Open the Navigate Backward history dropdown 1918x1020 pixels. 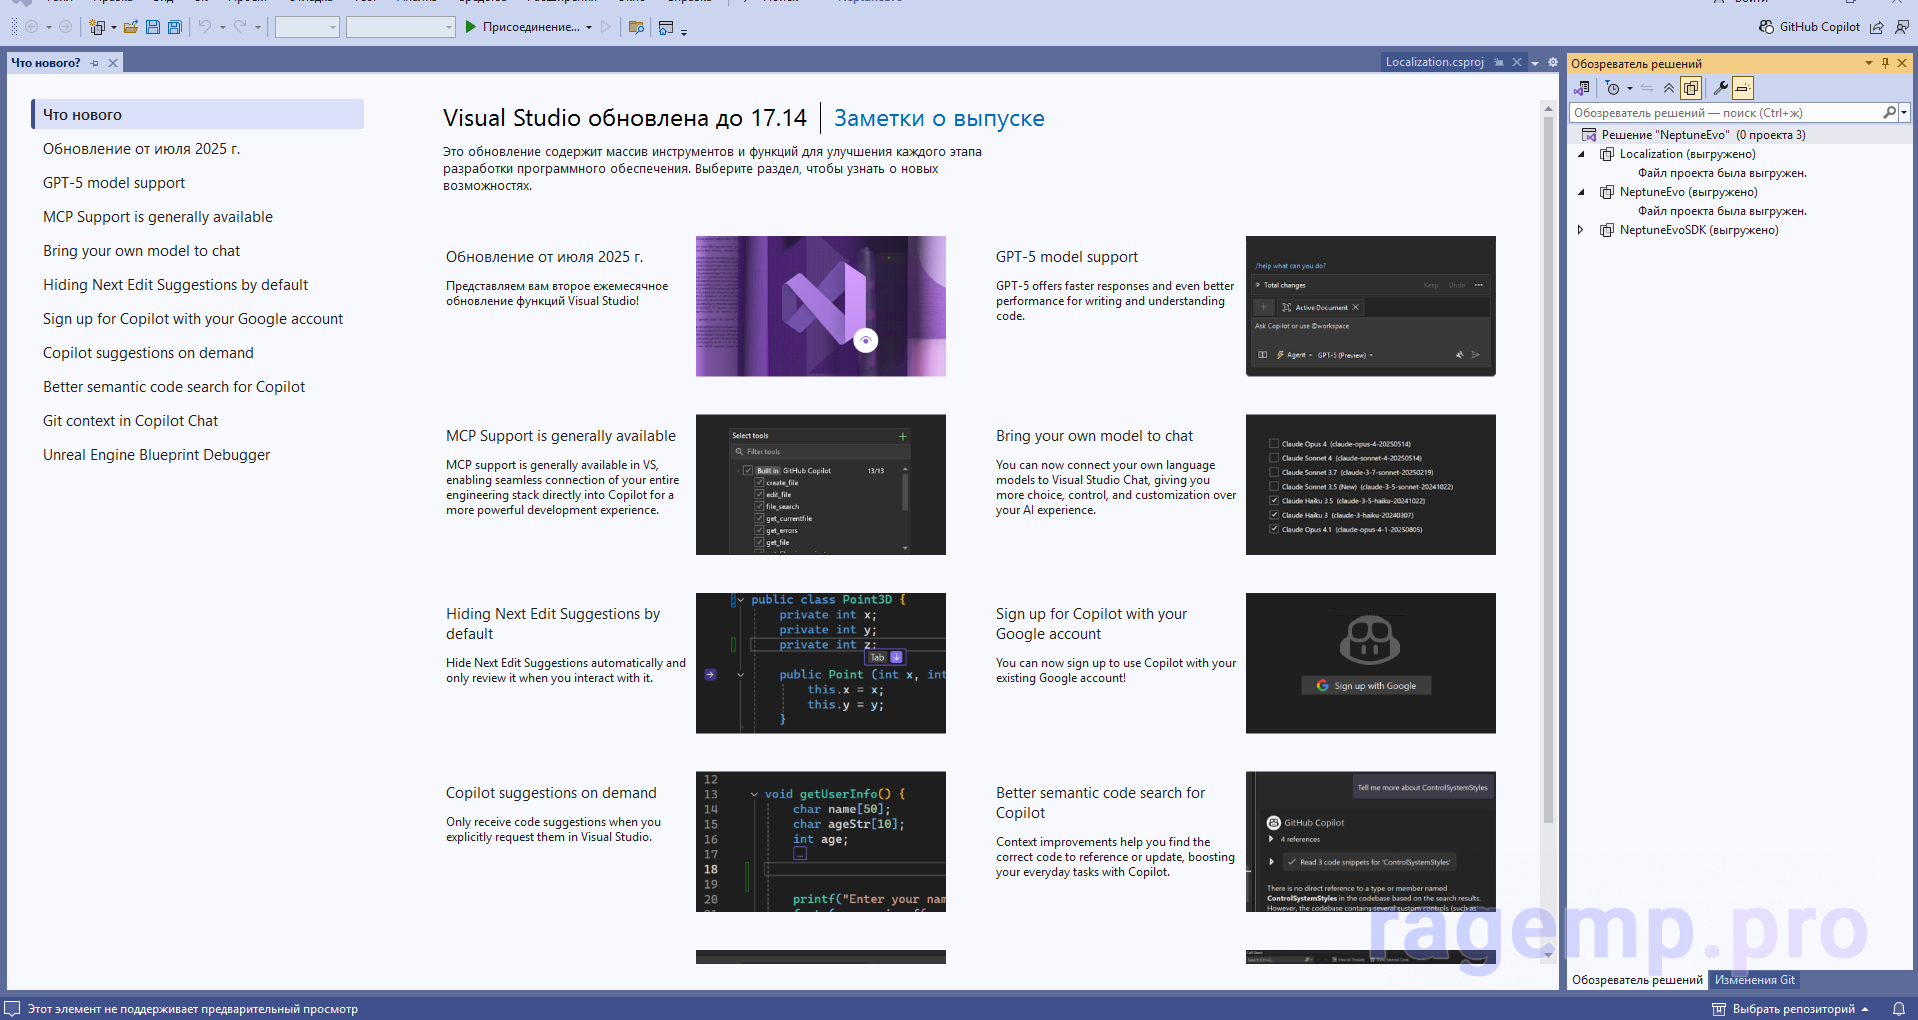(x=48, y=27)
